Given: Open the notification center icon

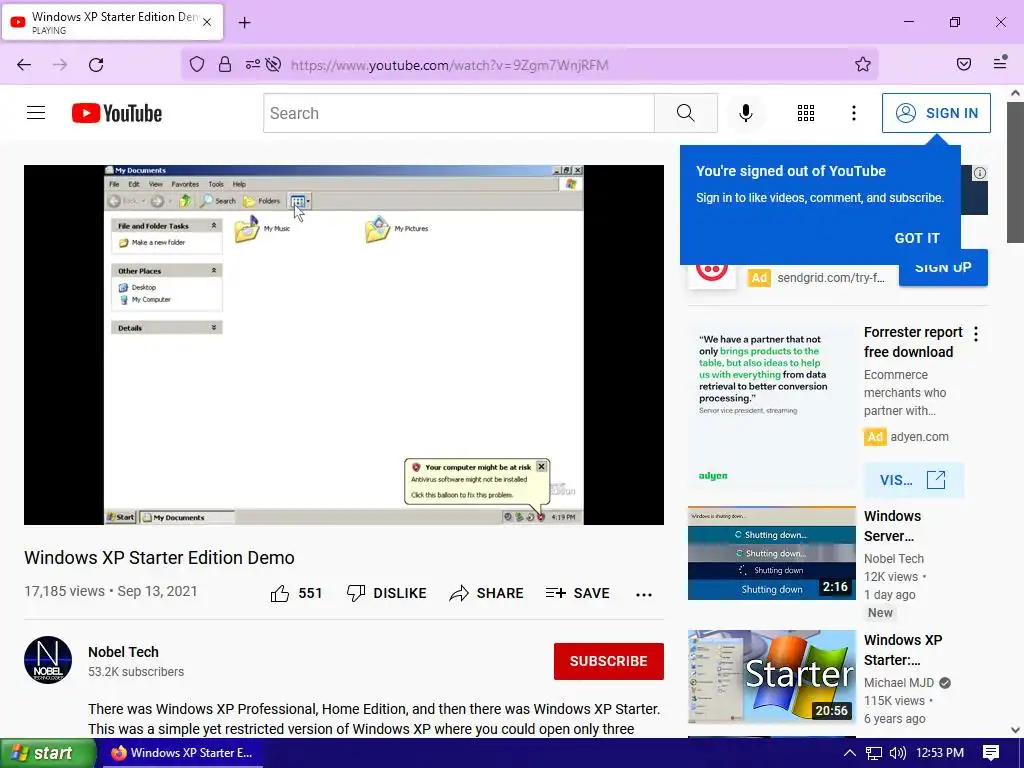Looking at the screenshot, I should 991,753.
